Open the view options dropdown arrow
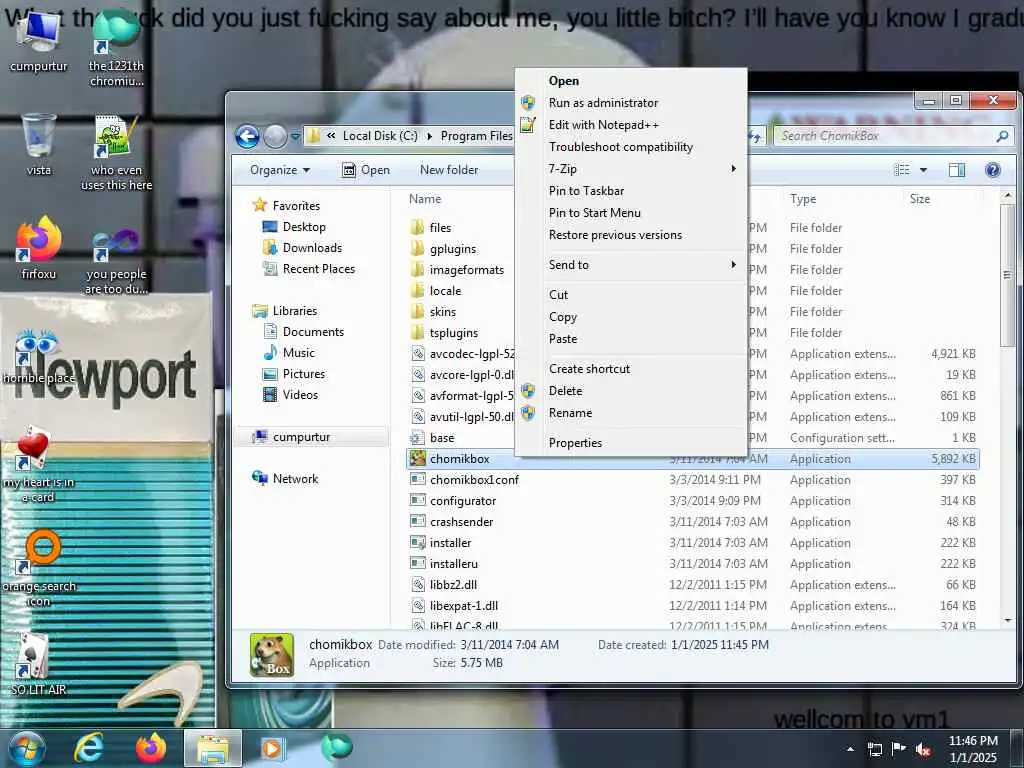Screen dimensions: 1024x768 [923, 170]
